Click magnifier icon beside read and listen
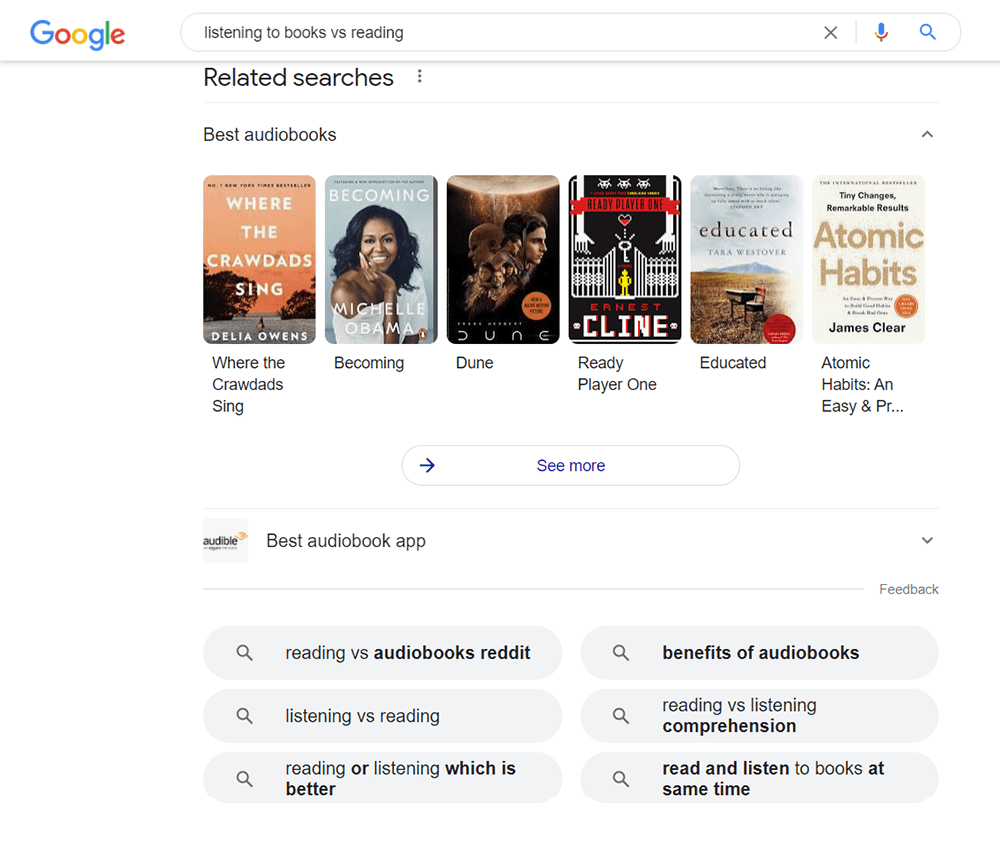1000x854 pixels. click(x=621, y=779)
